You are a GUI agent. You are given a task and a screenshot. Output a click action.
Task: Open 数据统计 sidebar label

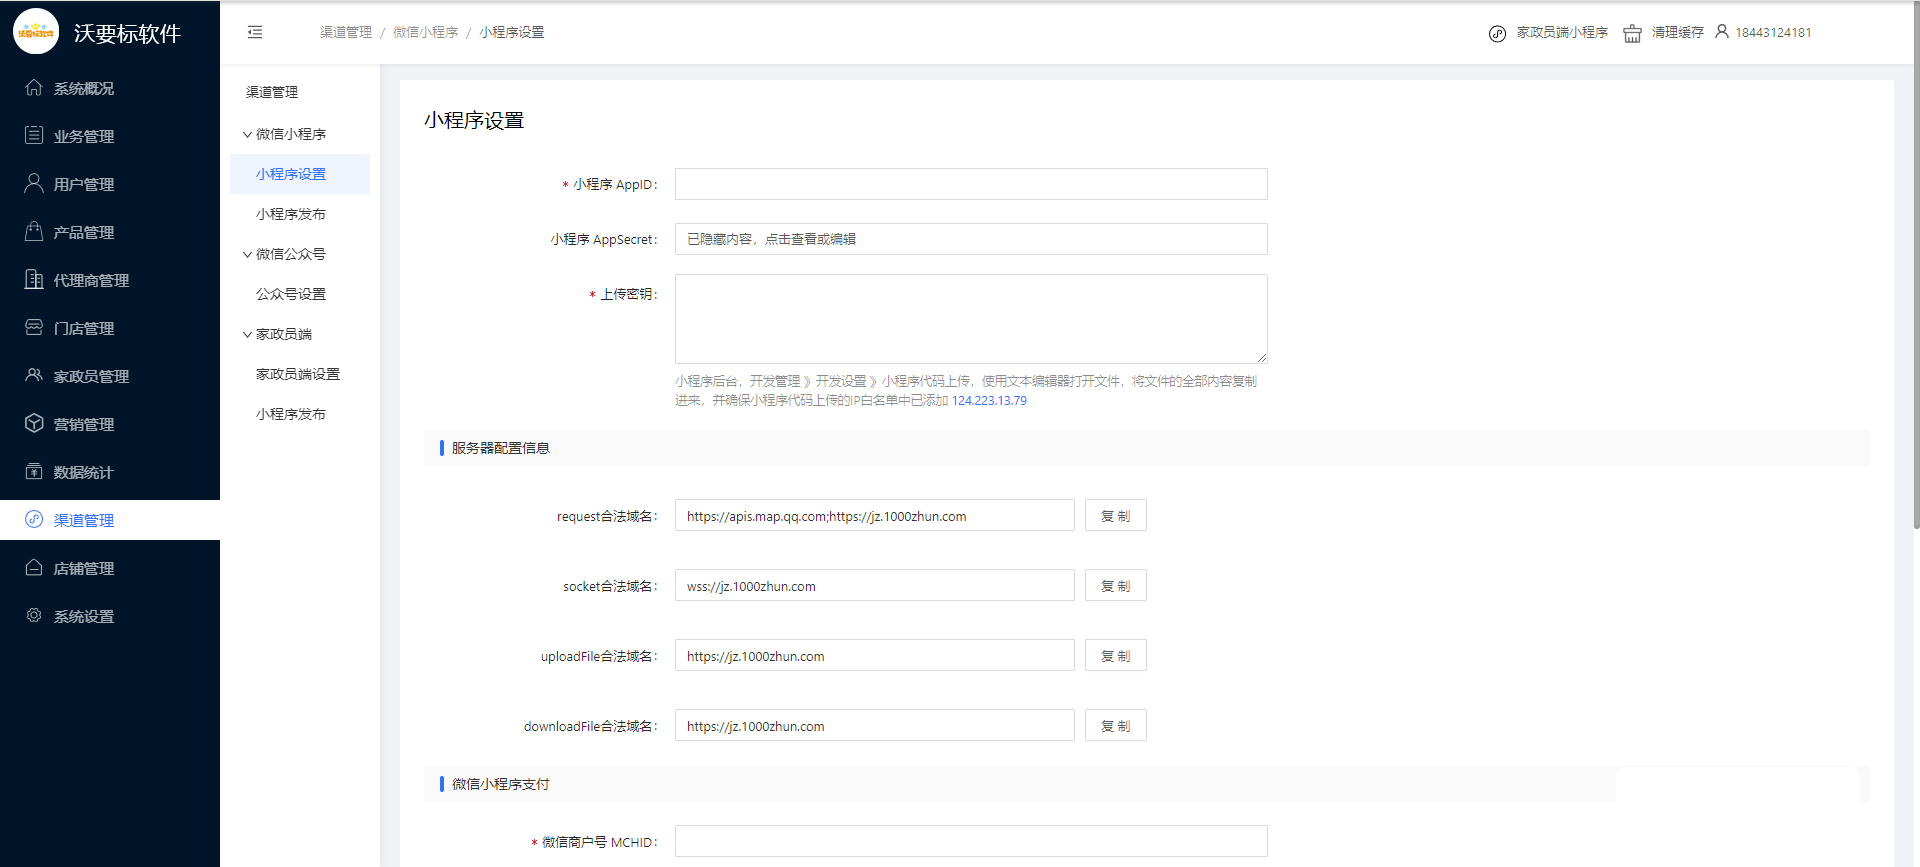coord(84,472)
